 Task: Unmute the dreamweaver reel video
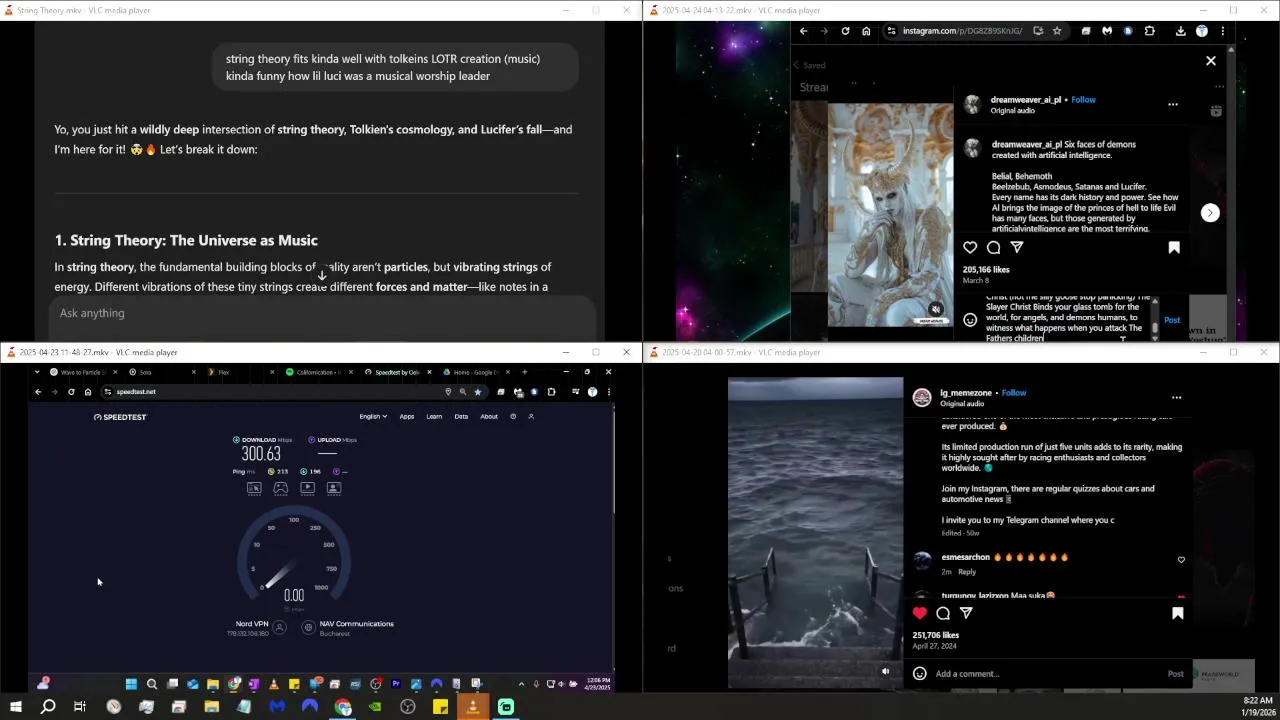click(935, 310)
